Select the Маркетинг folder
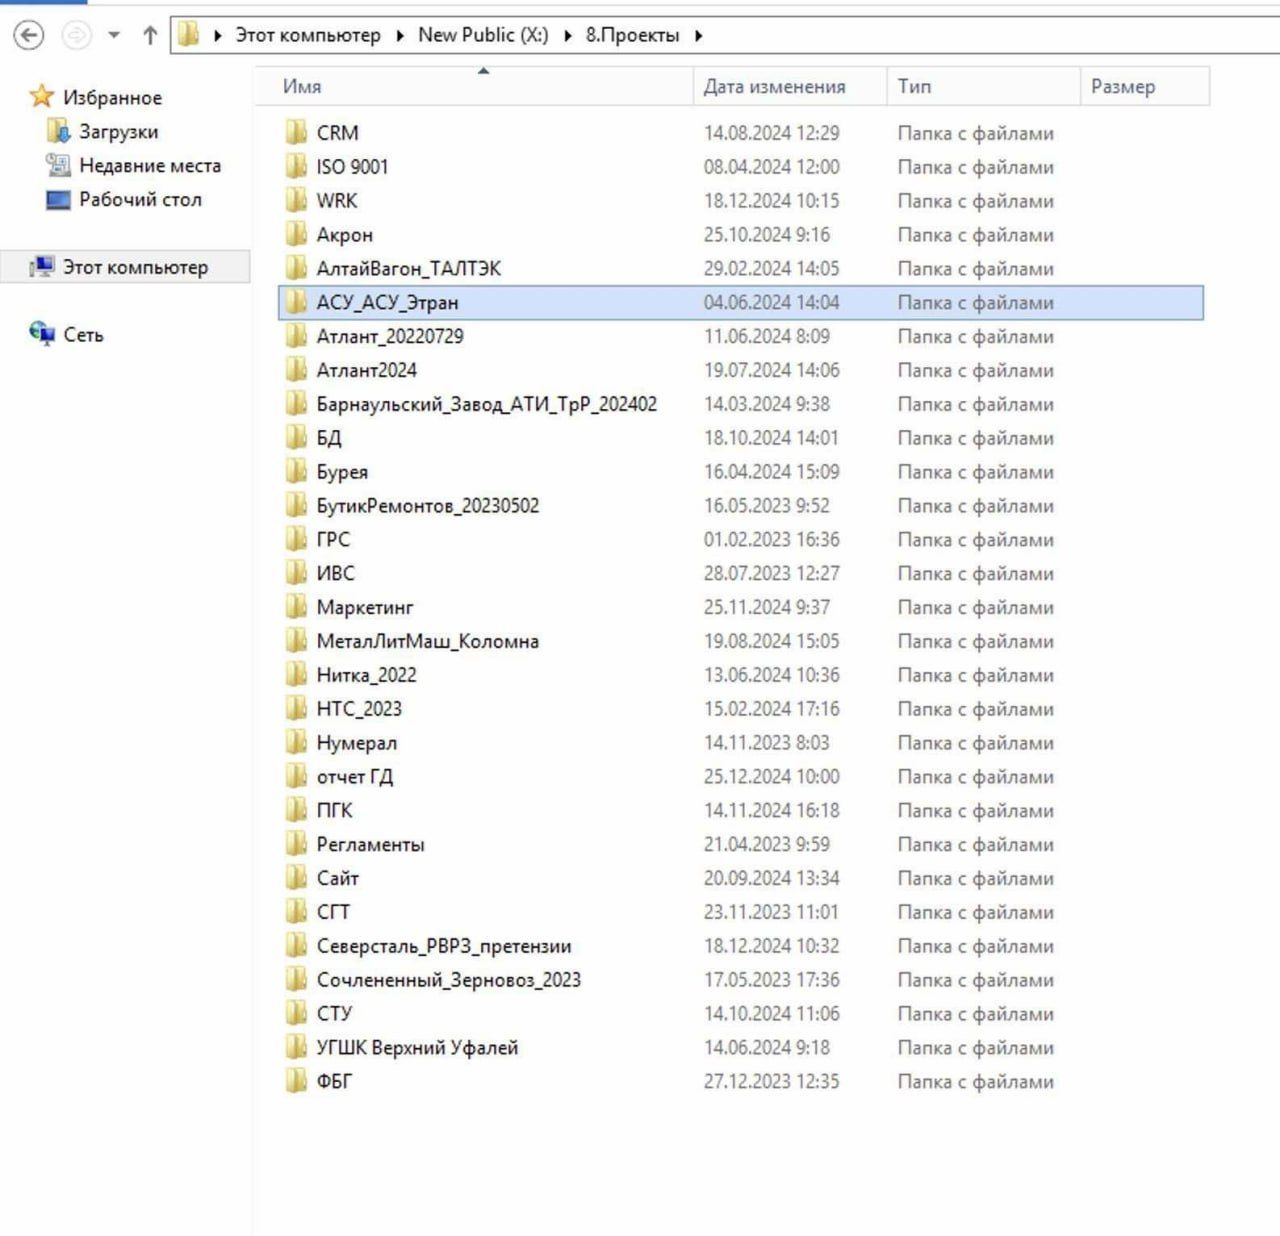1280x1236 pixels. click(364, 608)
